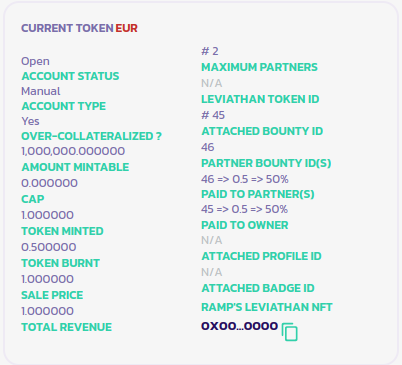Click the Token Minted label
The image size is (402, 365).
pyautogui.click(x=62, y=231)
